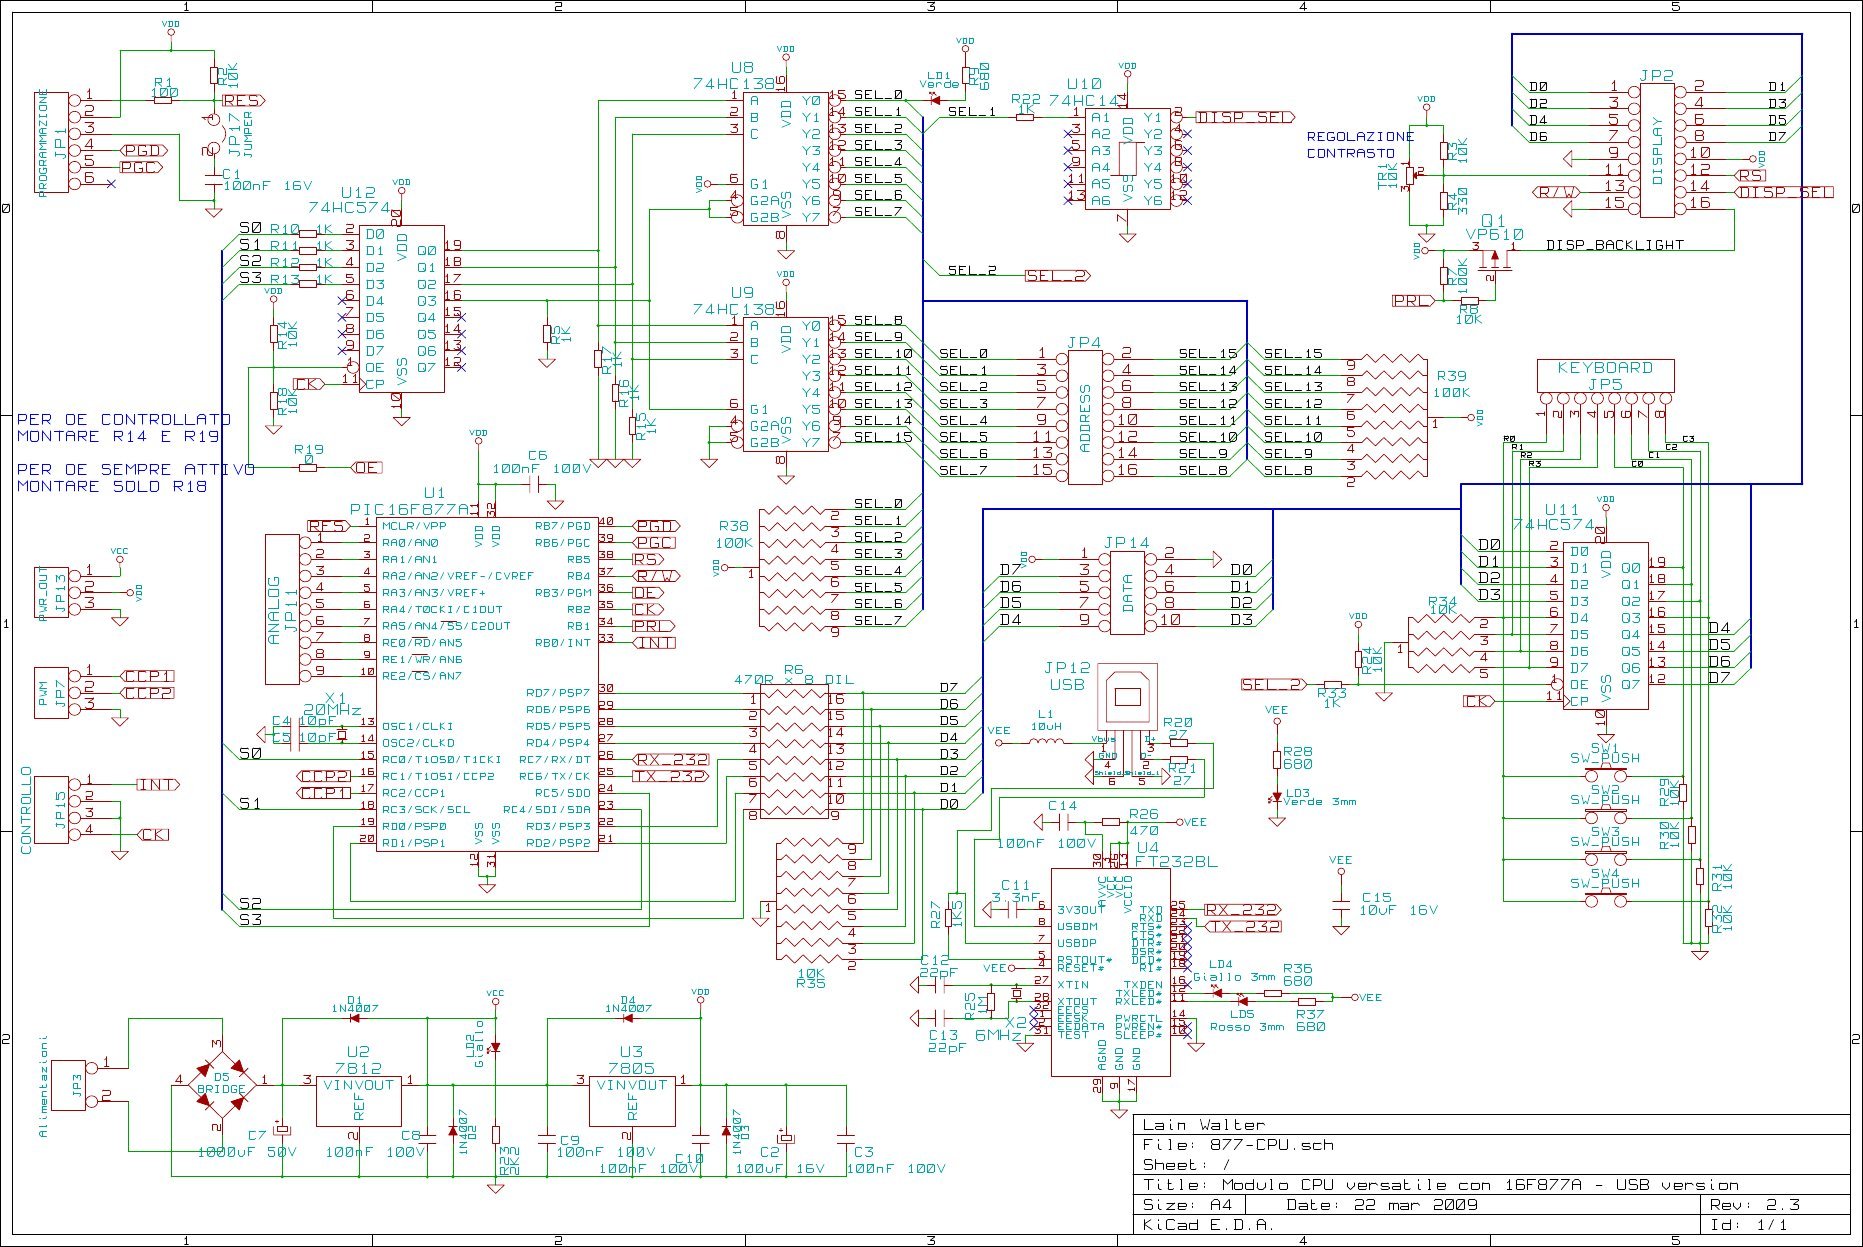Click the 'Id: 1/1' field
The height and width of the screenshot is (1247, 1863).
pyautogui.click(x=1749, y=1225)
